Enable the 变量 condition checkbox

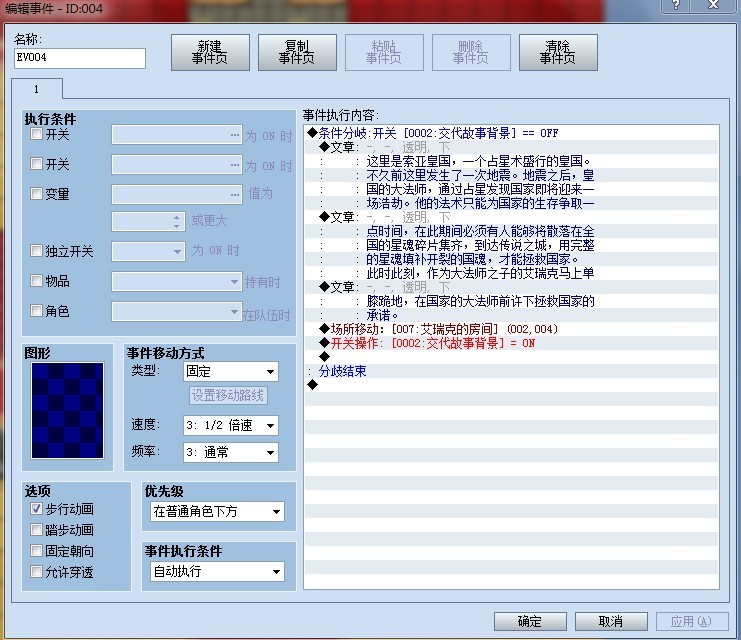coord(36,193)
